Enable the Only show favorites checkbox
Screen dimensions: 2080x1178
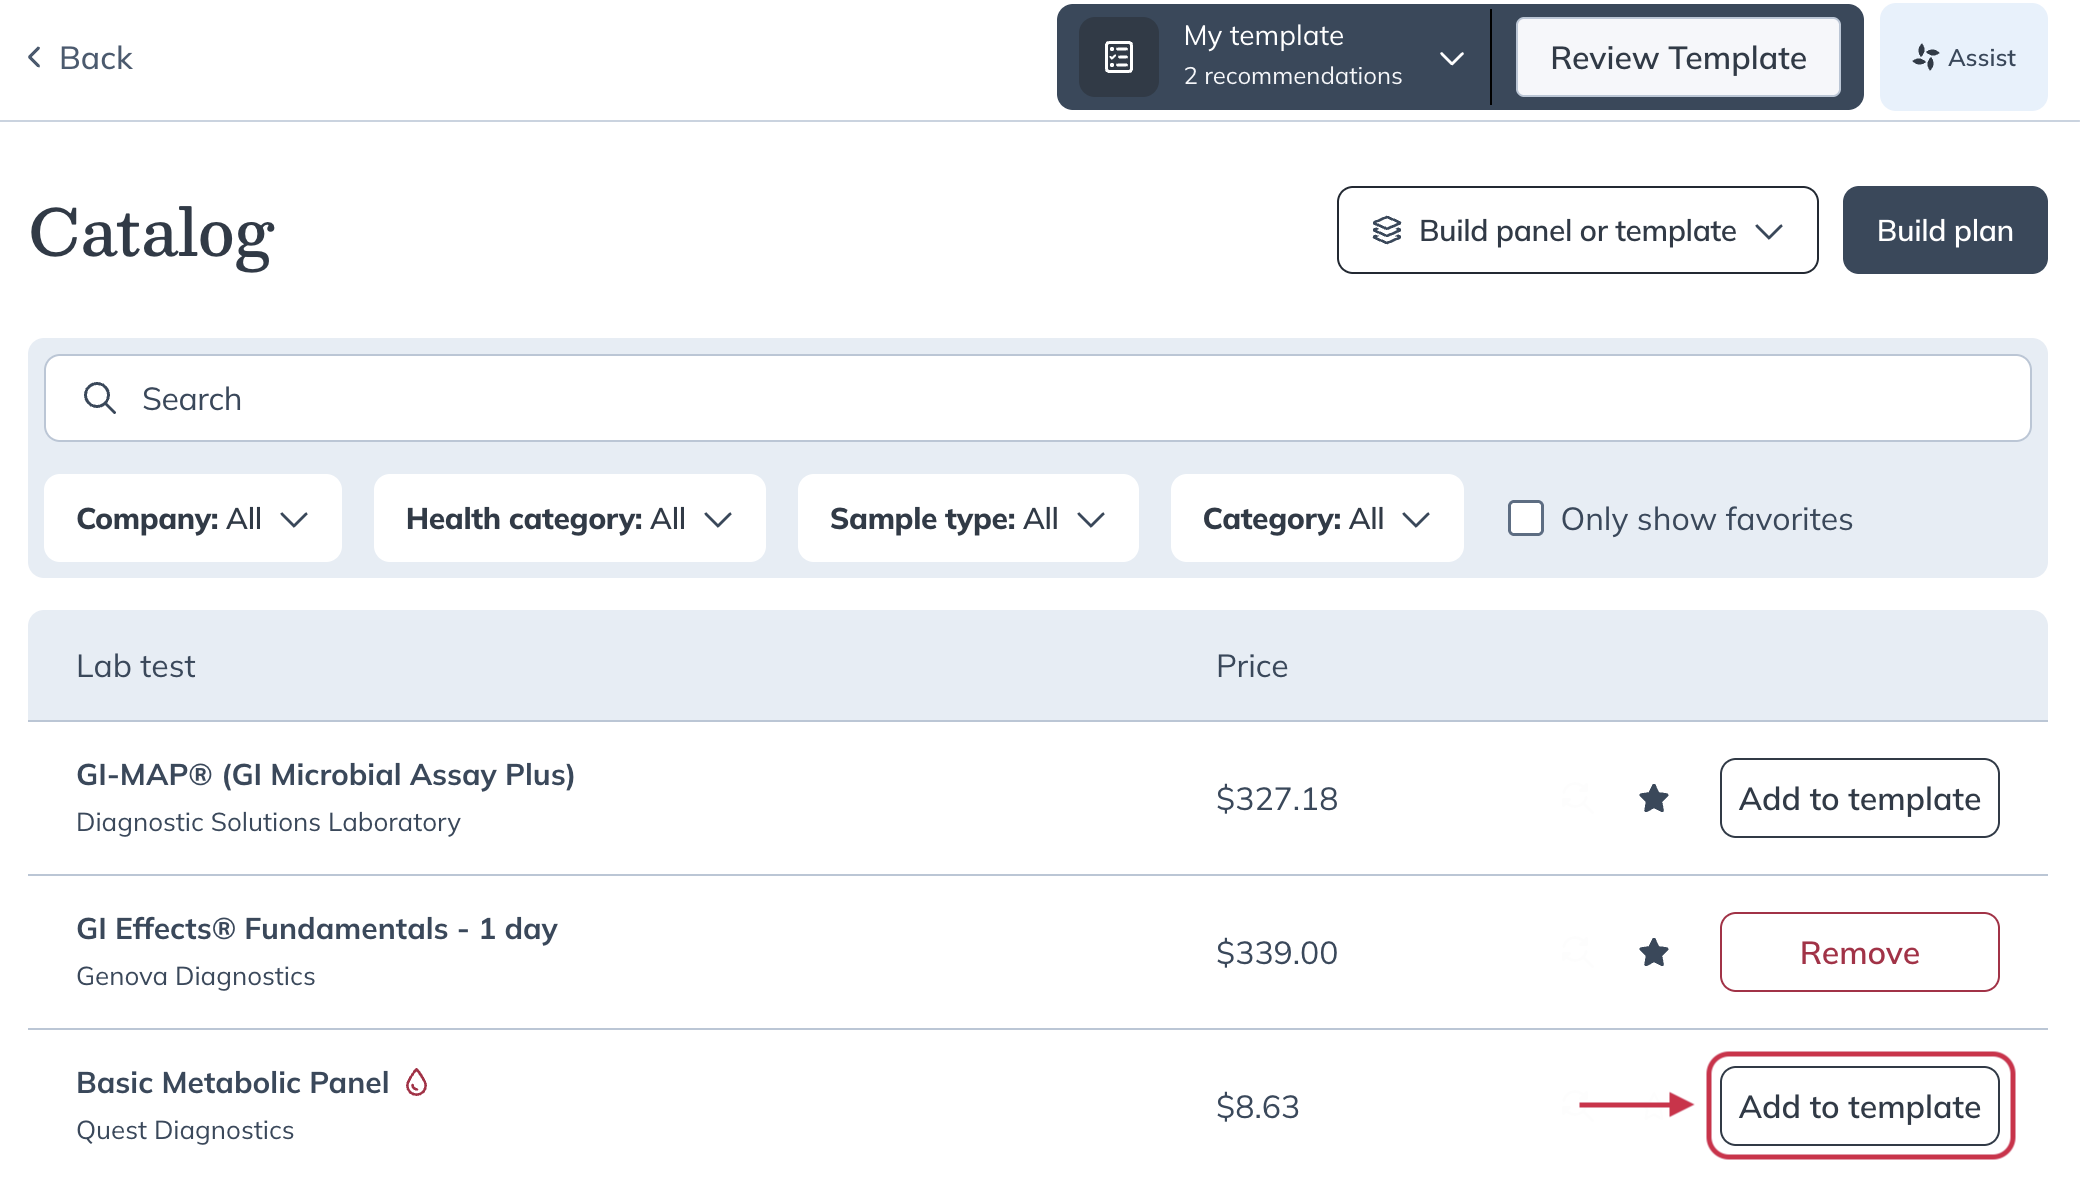tap(1525, 518)
